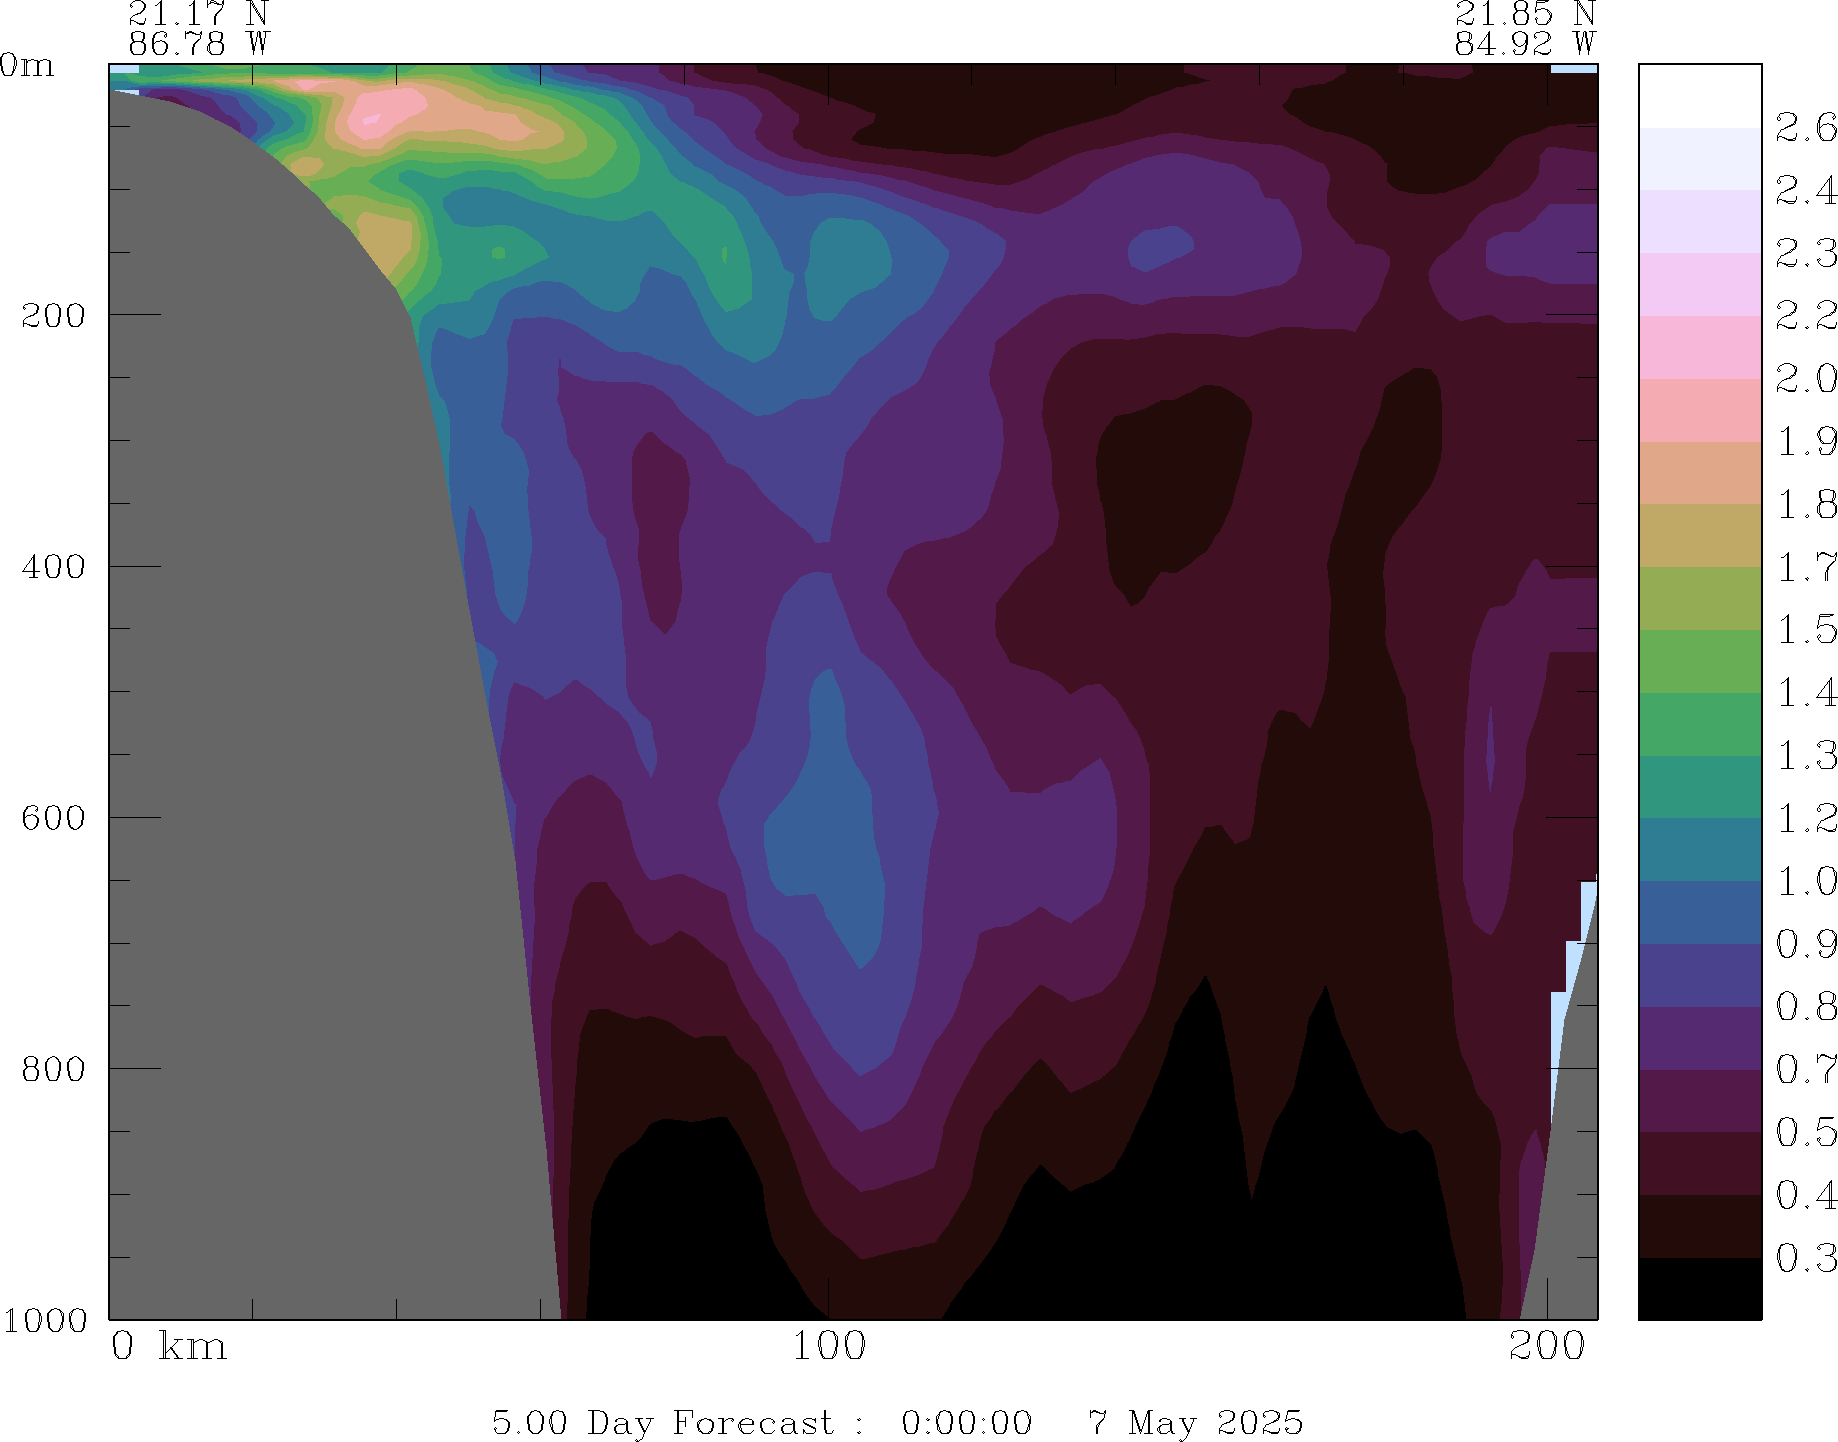
Task: Select the 100 km distance axis label
Action: pos(828,1347)
